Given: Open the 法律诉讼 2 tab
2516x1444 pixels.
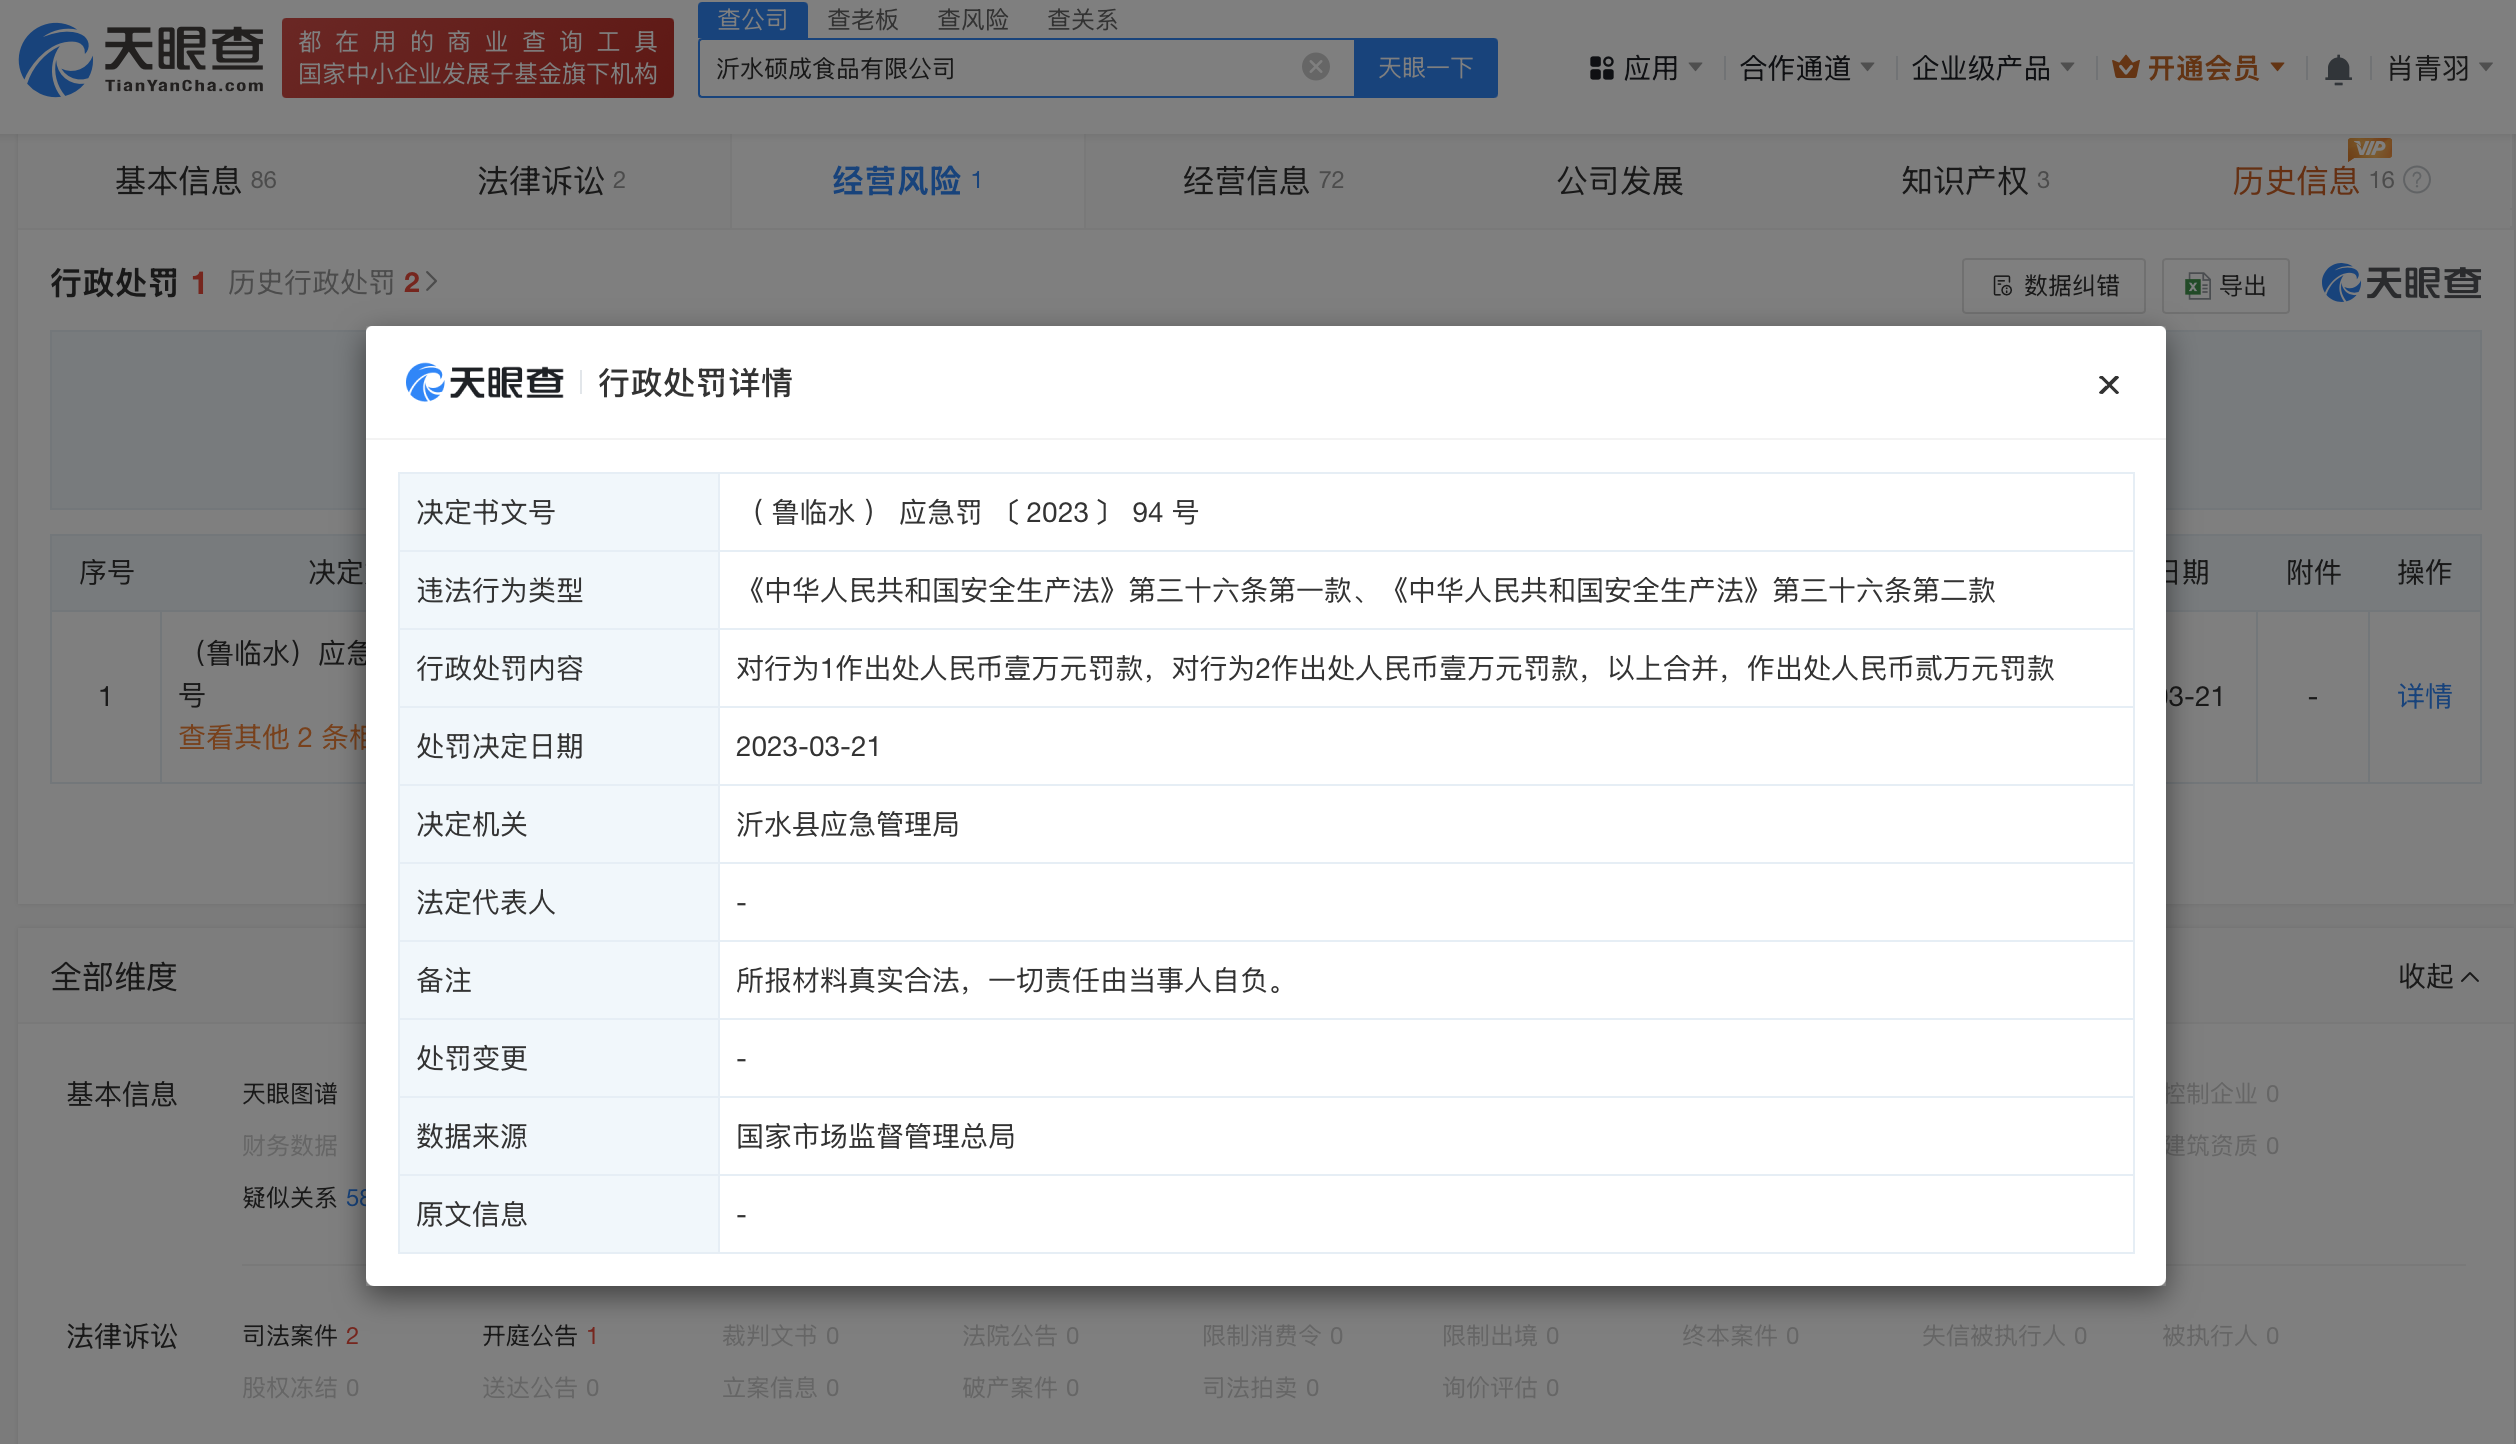Looking at the screenshot, I should click(551, 181).
